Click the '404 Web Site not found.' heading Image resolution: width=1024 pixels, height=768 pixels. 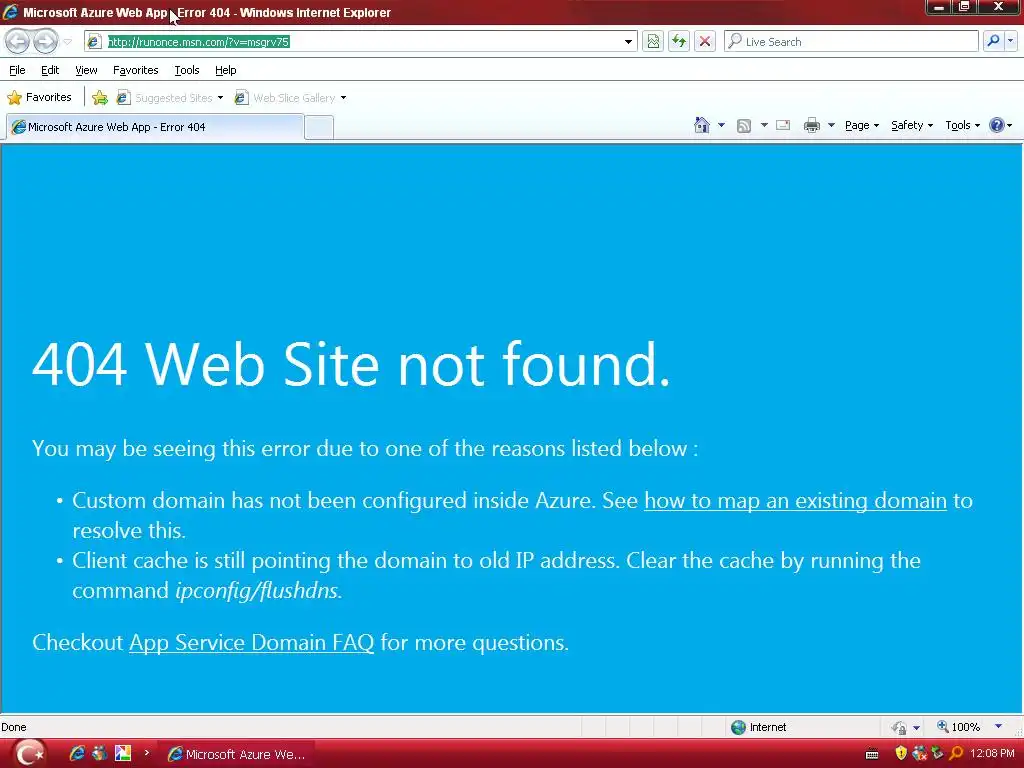point(351,364)
